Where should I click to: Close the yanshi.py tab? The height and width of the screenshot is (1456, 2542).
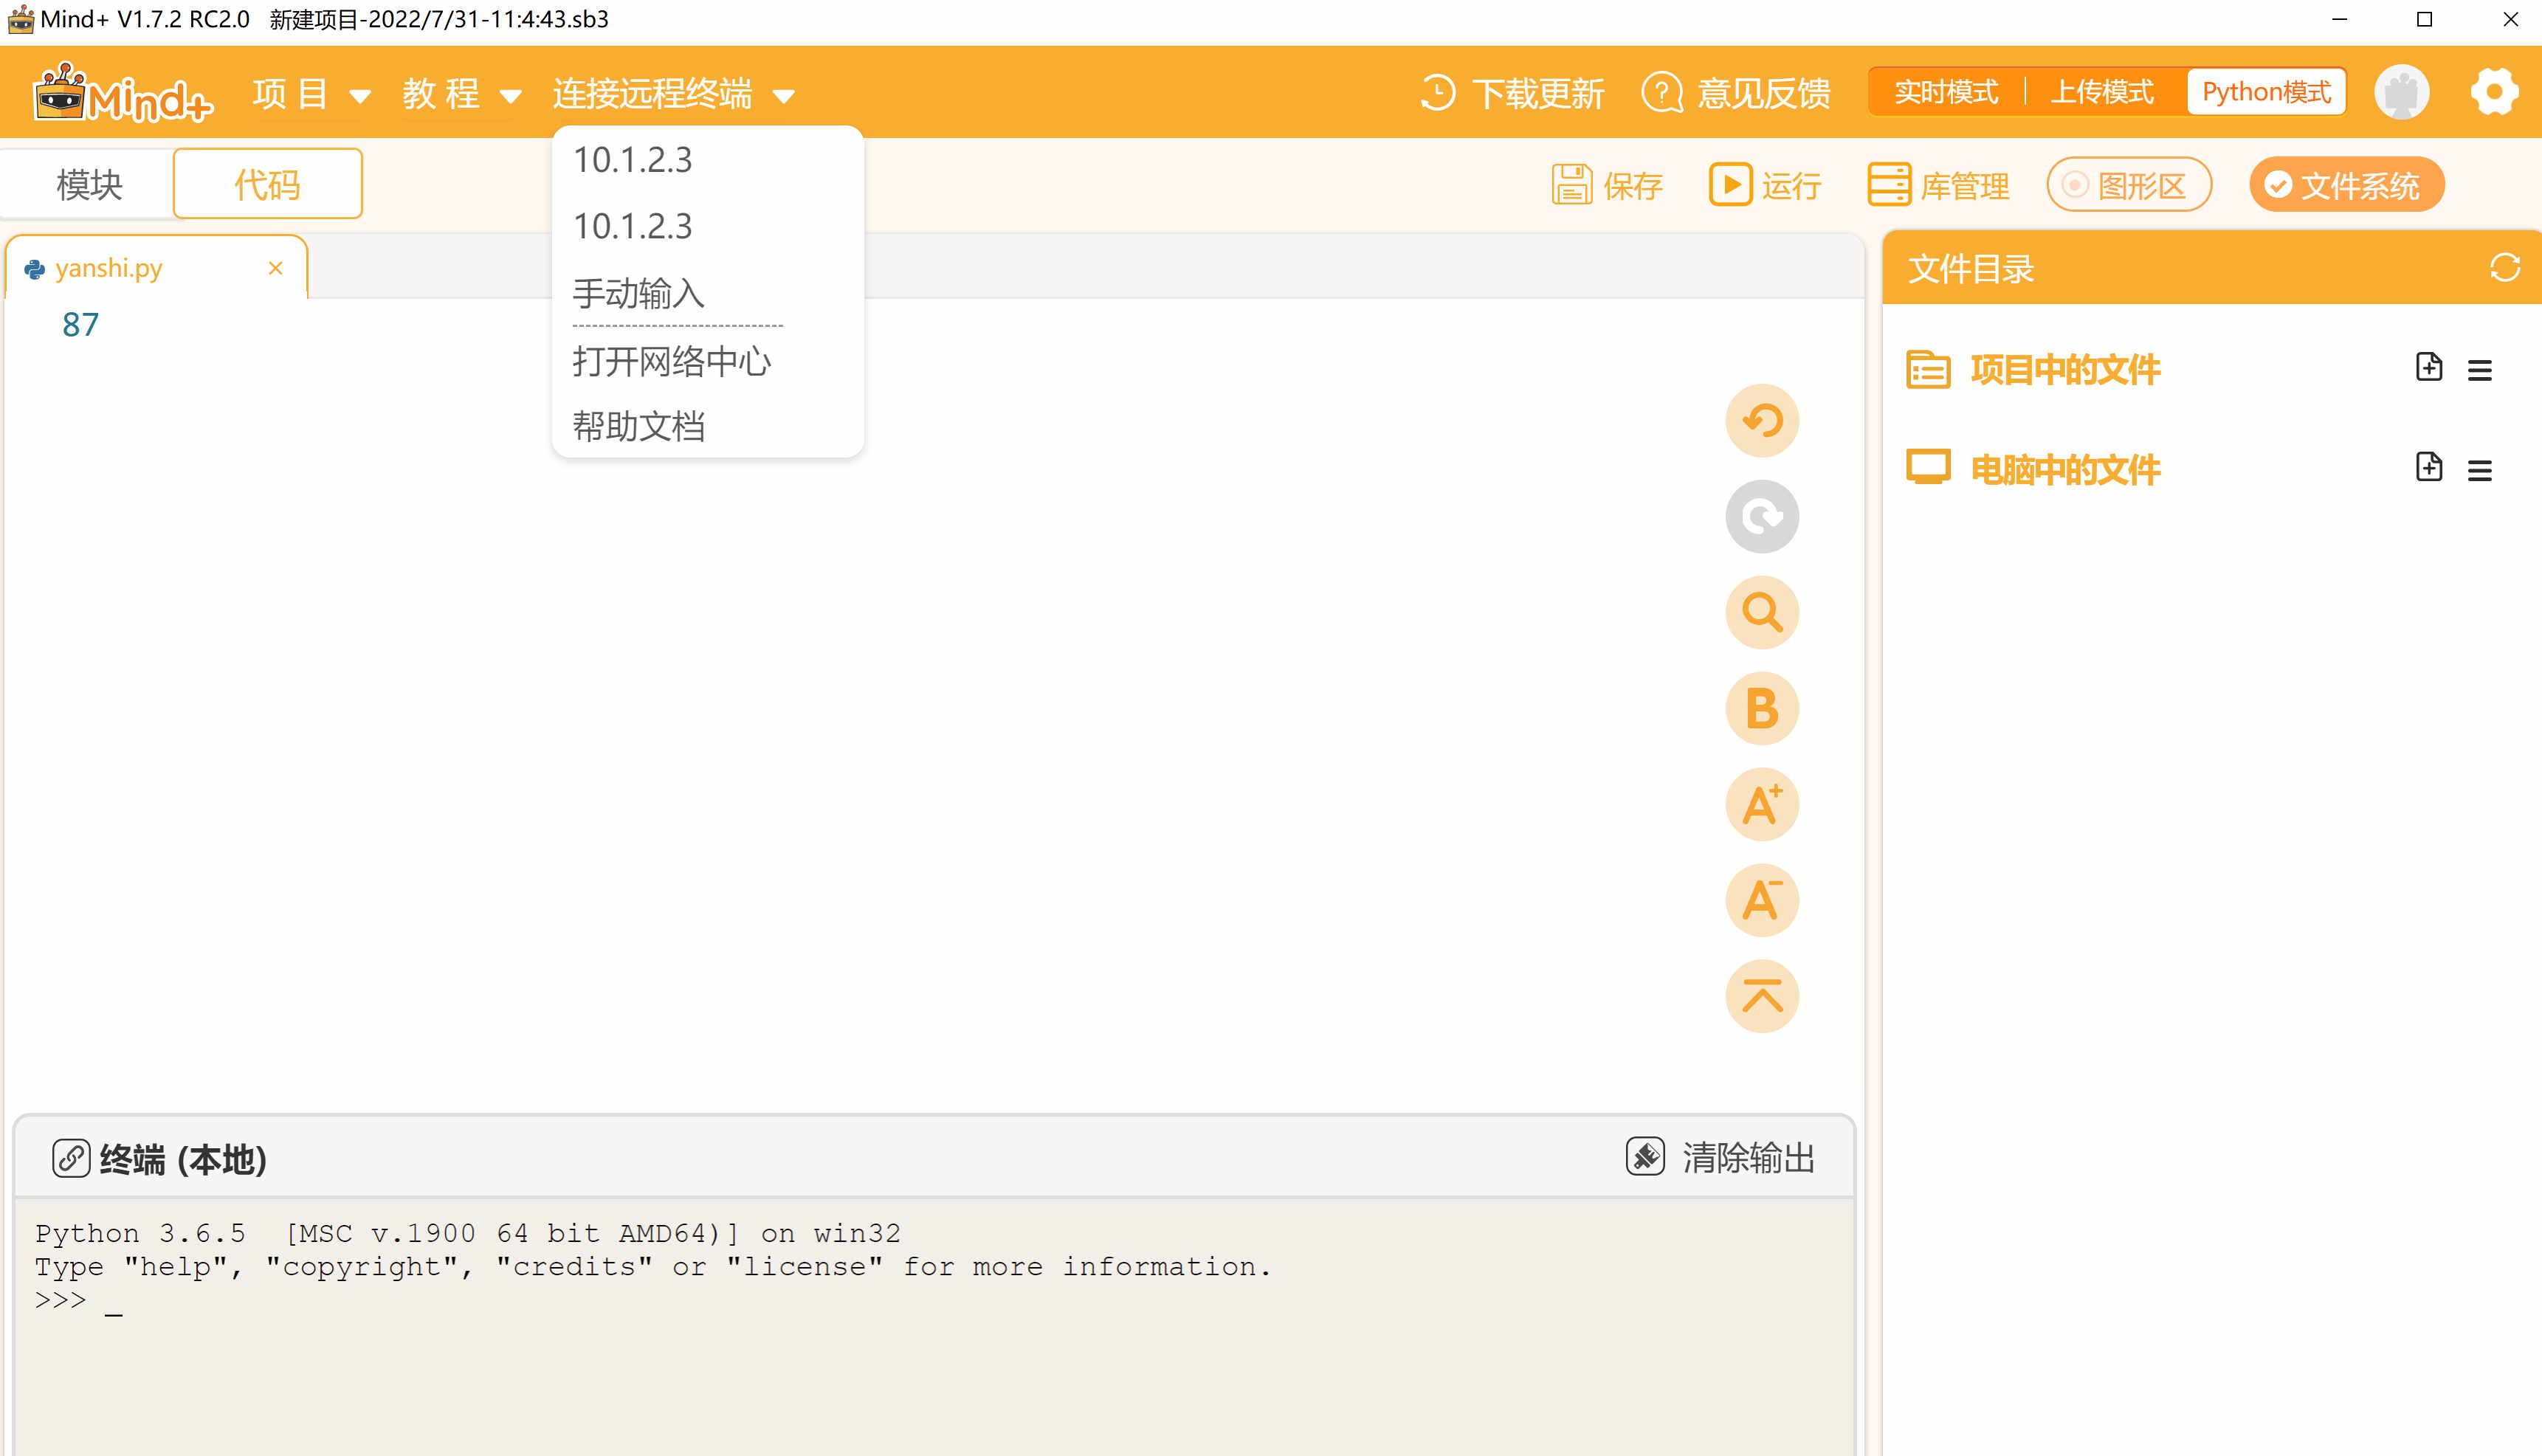[x=276, y=268]
